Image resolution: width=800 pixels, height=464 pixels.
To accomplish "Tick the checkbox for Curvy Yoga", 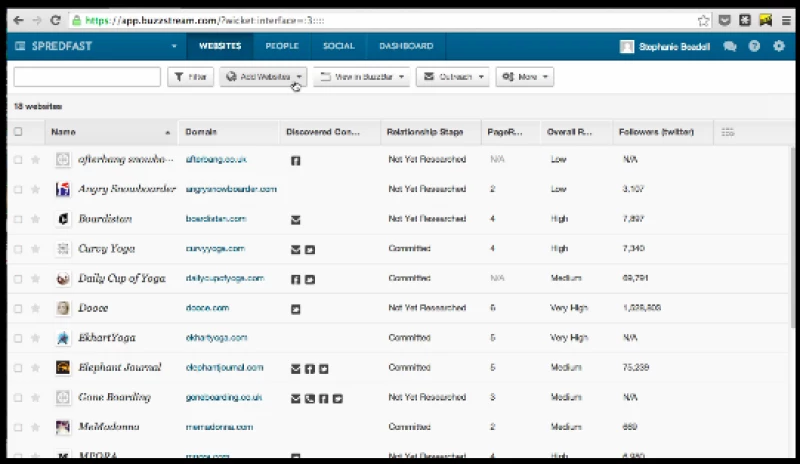I will point(18,249).
